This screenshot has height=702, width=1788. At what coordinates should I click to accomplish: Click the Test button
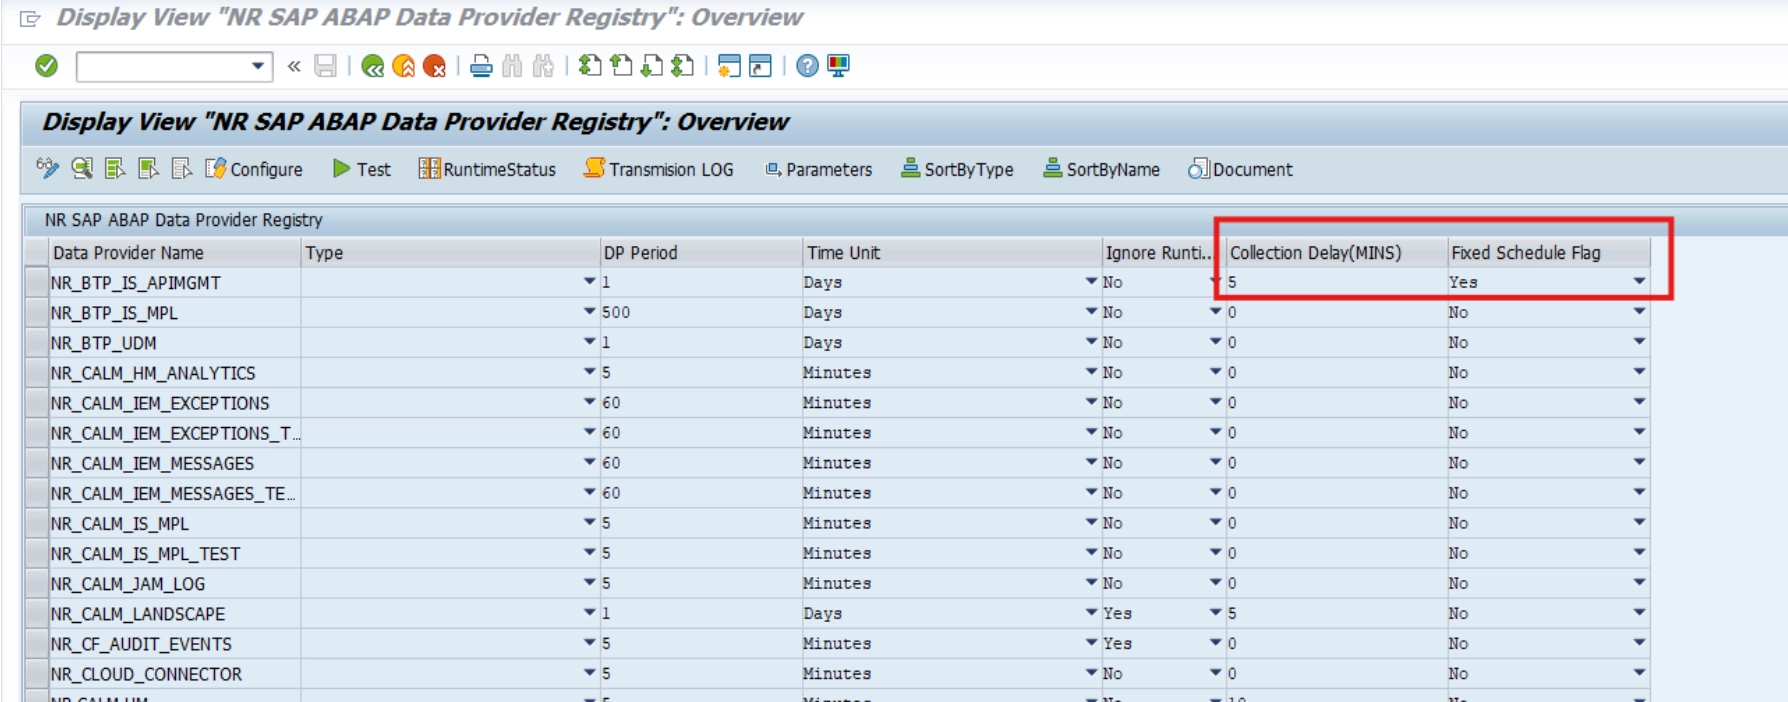pyautogui.click(x=362, y=169)
